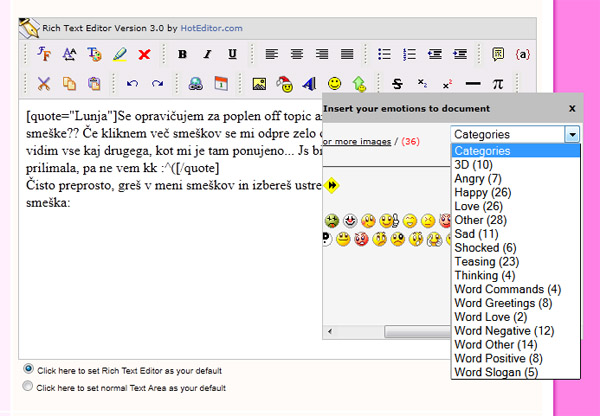This screenshot has height=416, width=600.
Task: Center align the text
Action: (297, 54)
